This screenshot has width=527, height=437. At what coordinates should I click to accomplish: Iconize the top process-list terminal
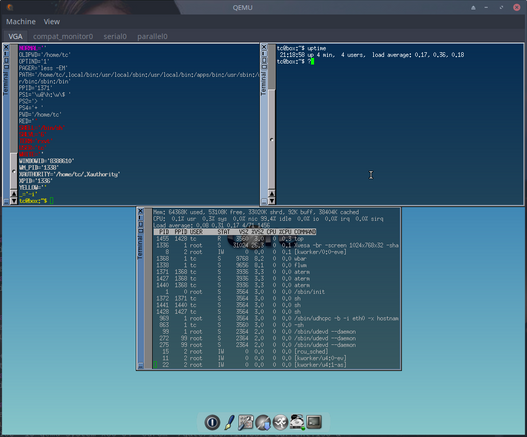click(x=140, y=218)
